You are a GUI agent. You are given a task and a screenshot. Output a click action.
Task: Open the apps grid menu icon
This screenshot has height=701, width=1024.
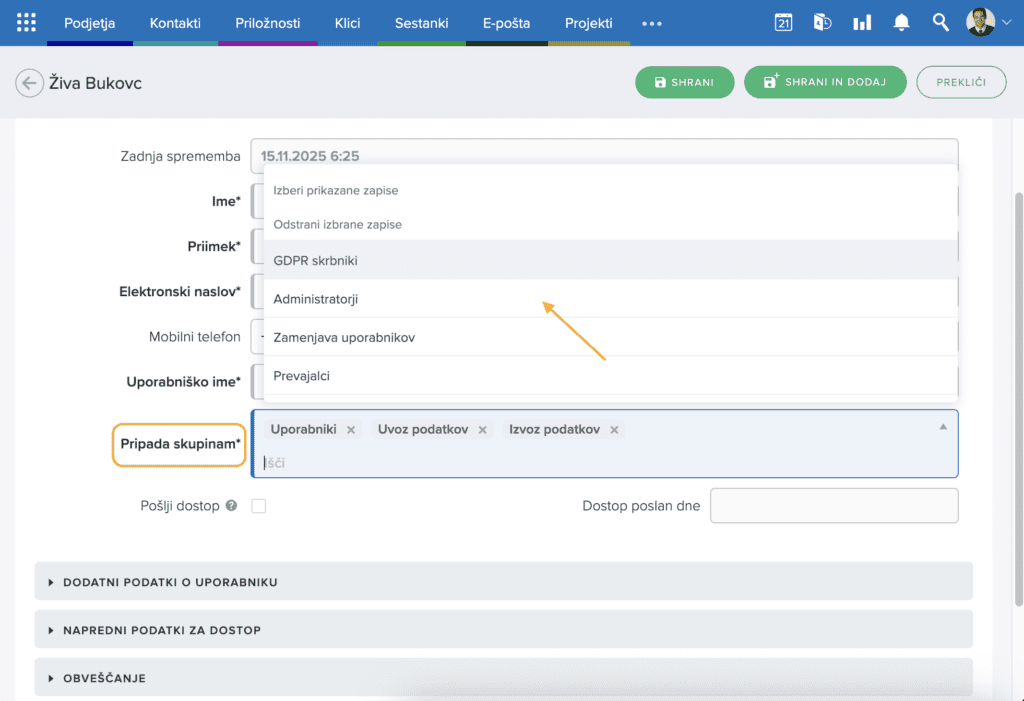pos(26,22)
